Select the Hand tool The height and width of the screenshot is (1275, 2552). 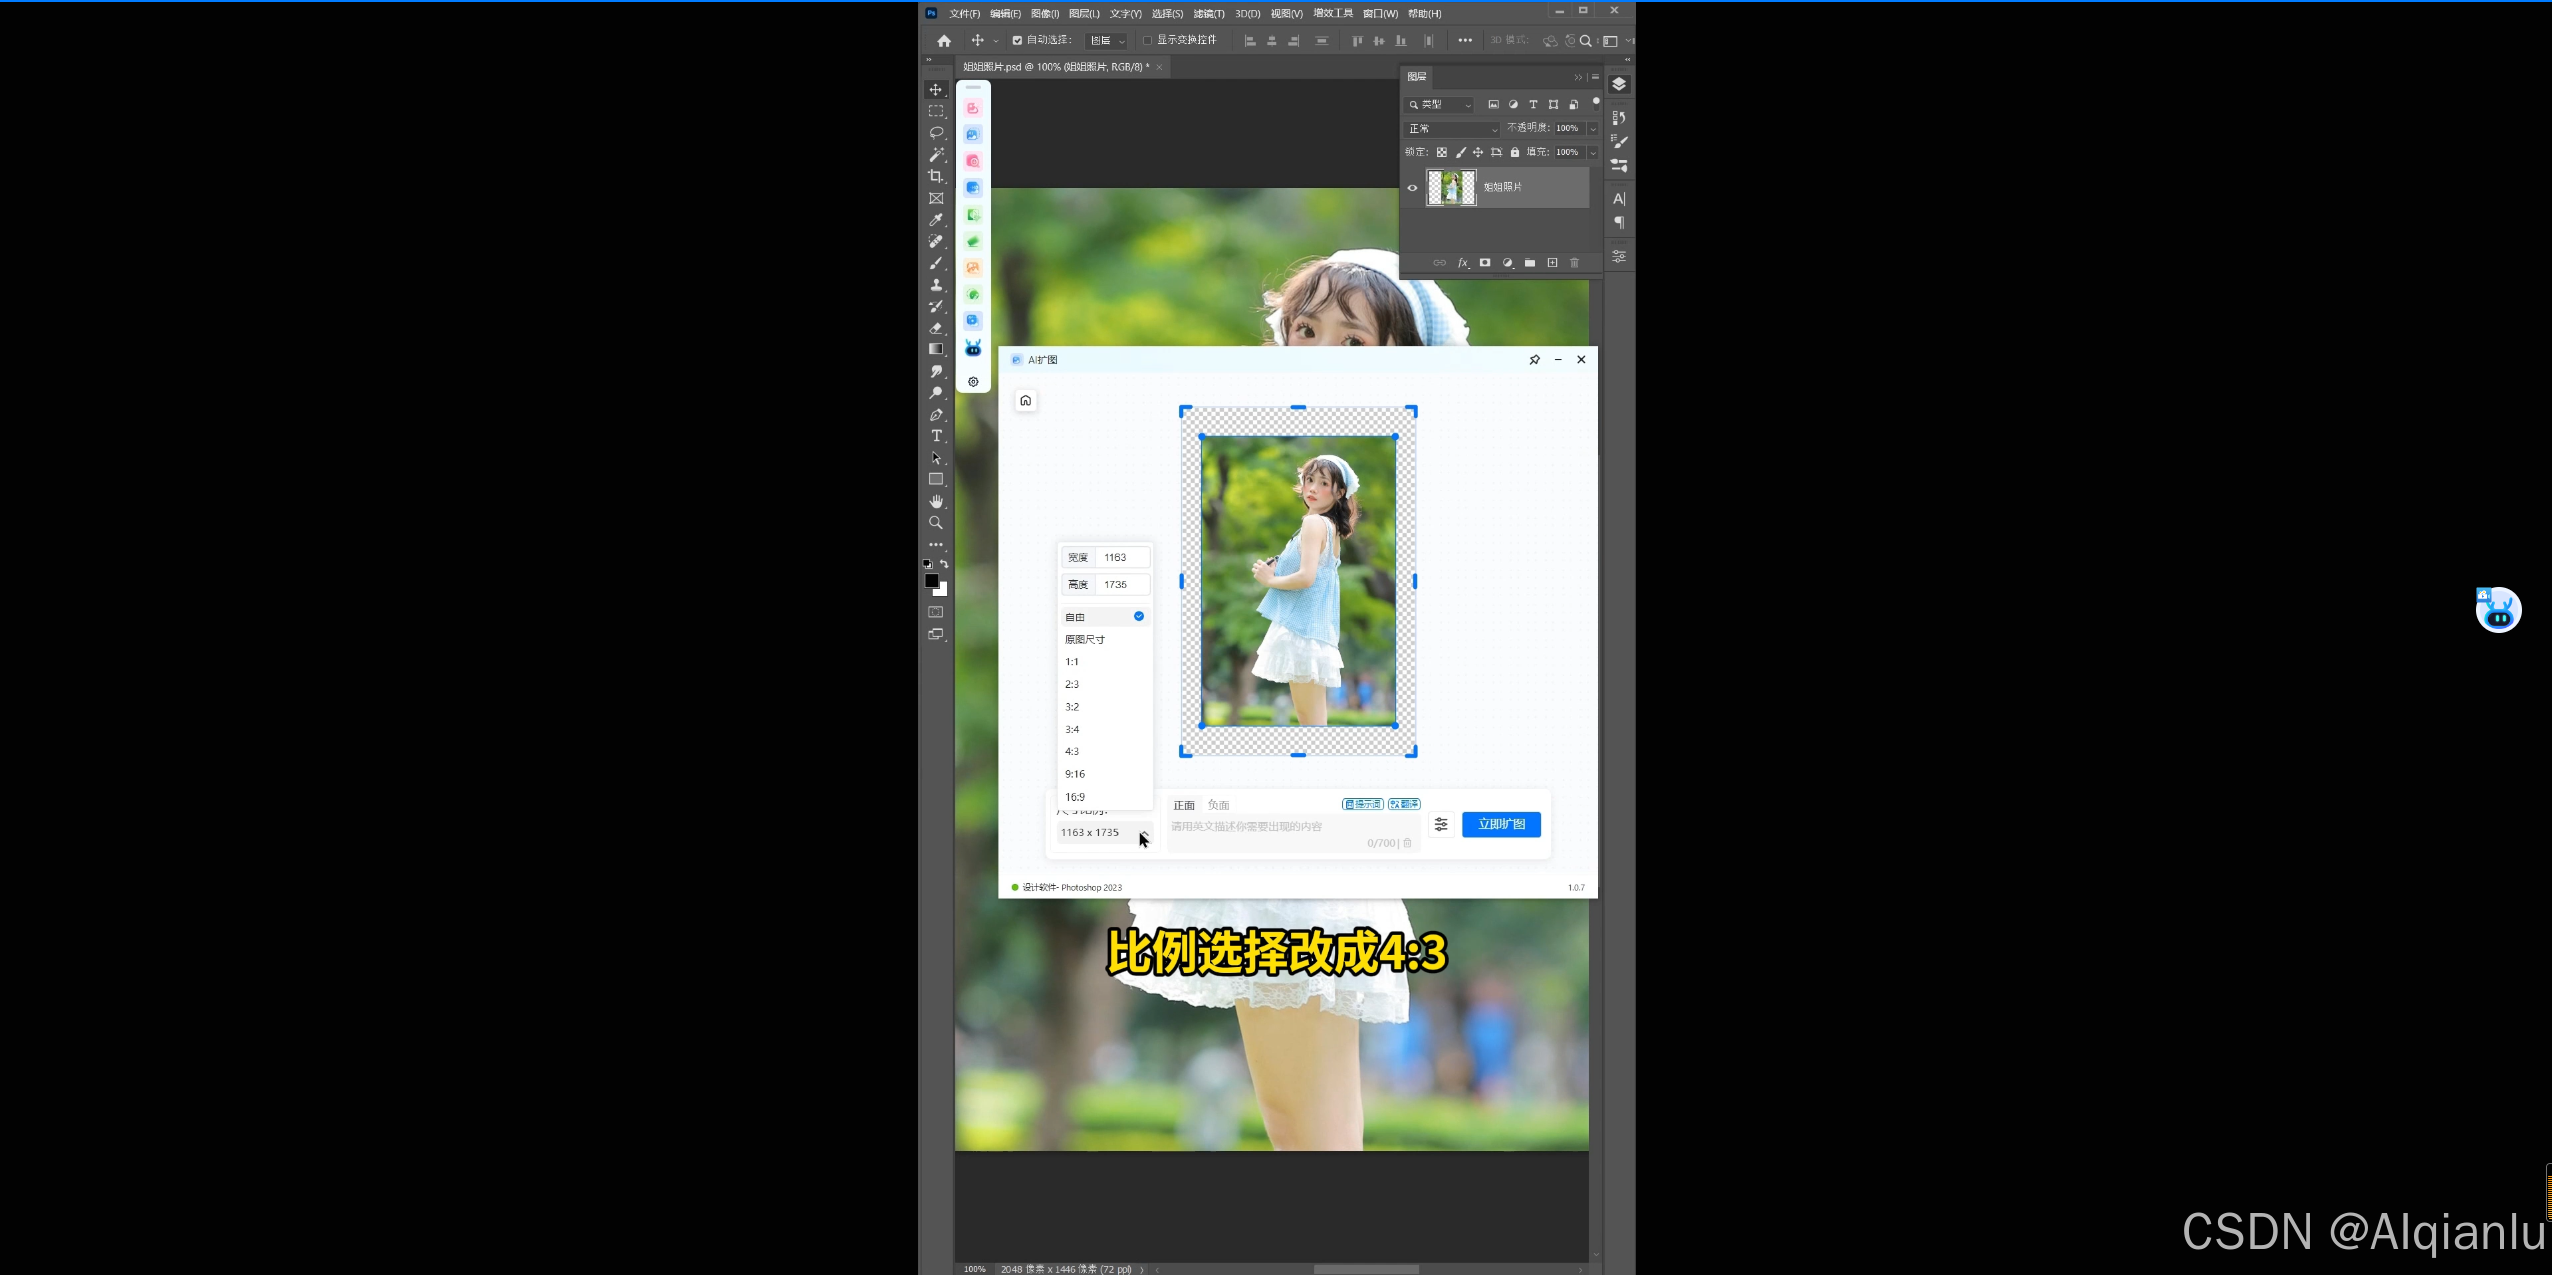click(x=936, y=501)
